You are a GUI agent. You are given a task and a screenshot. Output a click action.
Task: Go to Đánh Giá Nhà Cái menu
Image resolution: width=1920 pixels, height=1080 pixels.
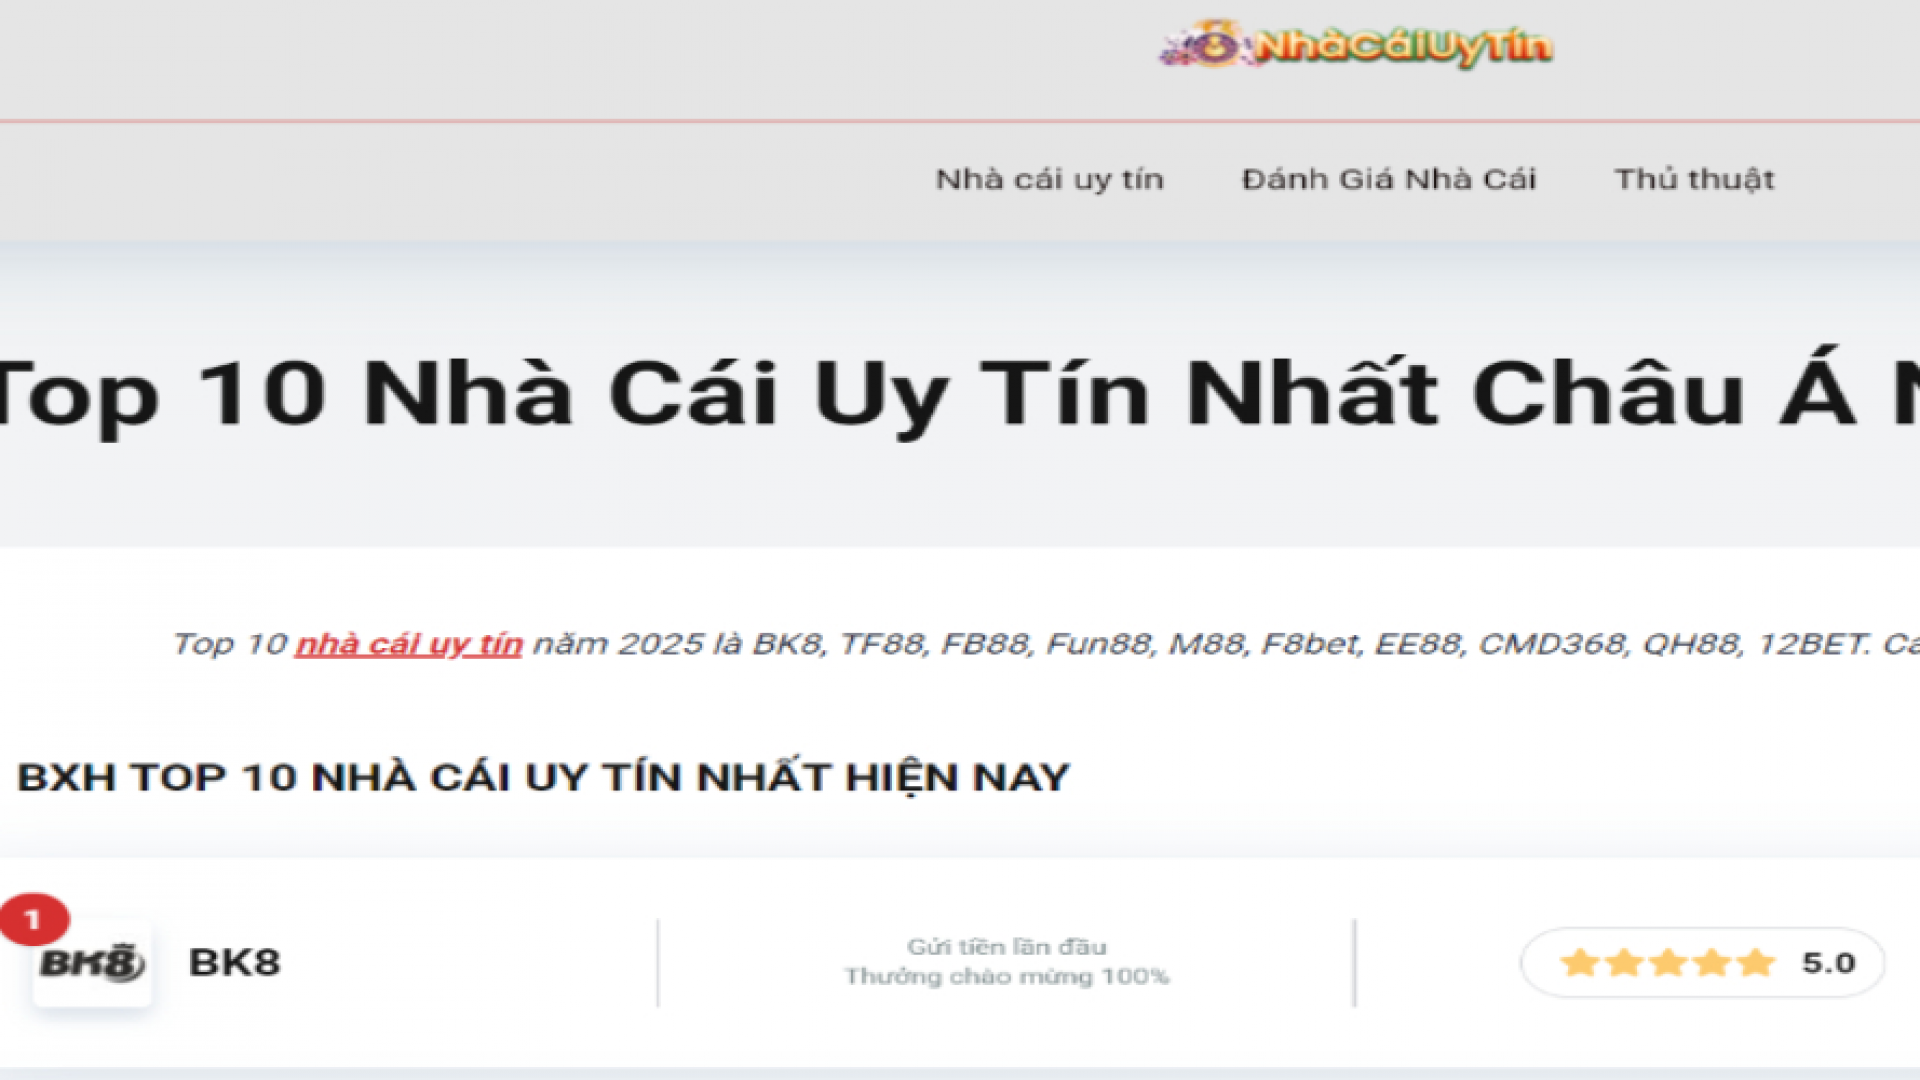click(x=1389, y=179)
